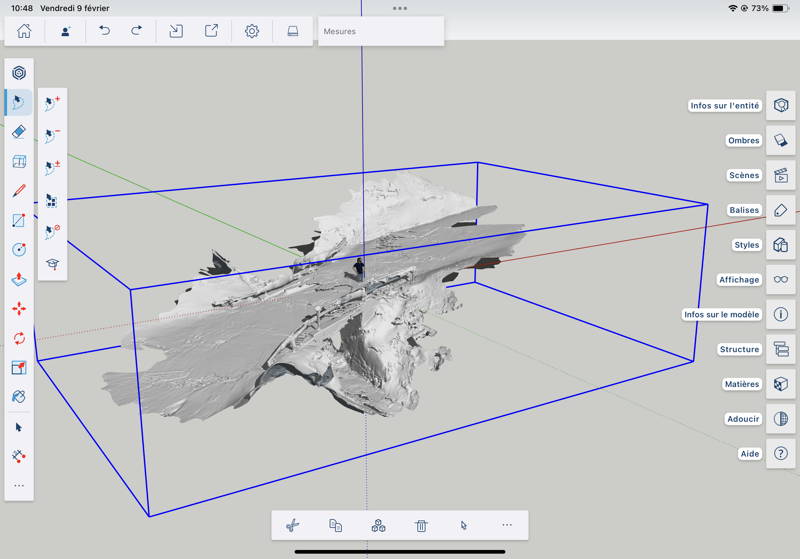The width and height of the screenshot is (800, 559).
Task: Toggle subtract-from-selection mode (cursor with minus)
Action: tap(52, 135)
